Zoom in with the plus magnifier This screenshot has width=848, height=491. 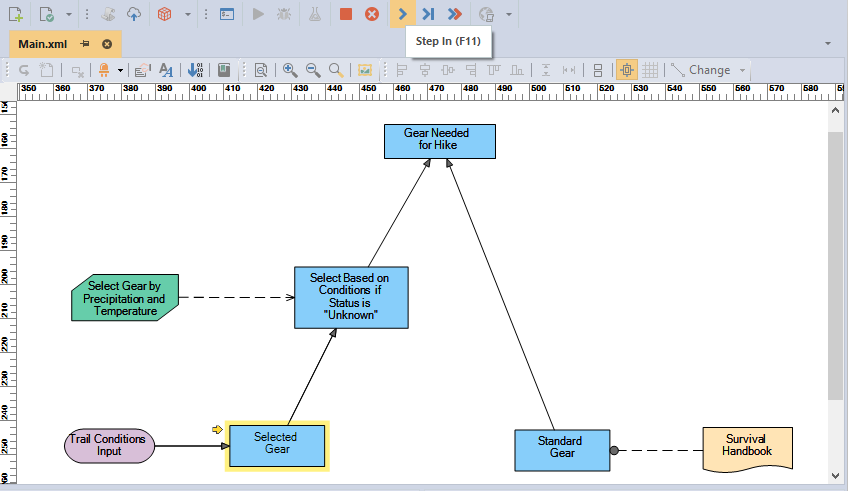pyautogui.click(x=290, y=70)
